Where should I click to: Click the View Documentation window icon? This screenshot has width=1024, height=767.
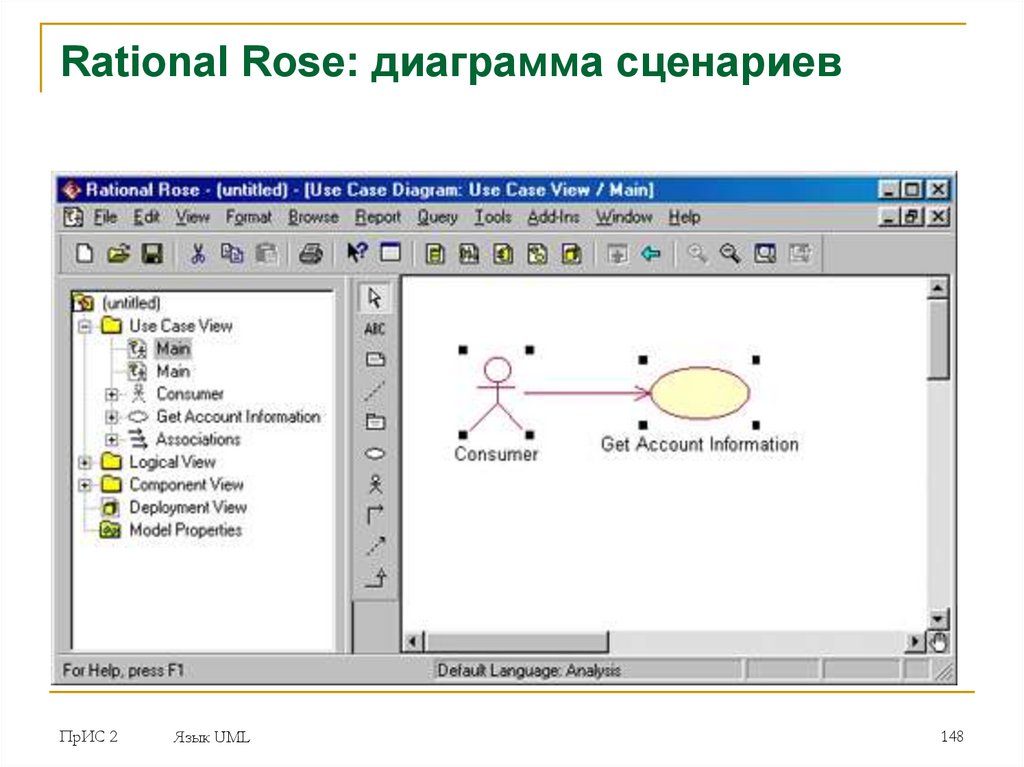coord(391,253)
